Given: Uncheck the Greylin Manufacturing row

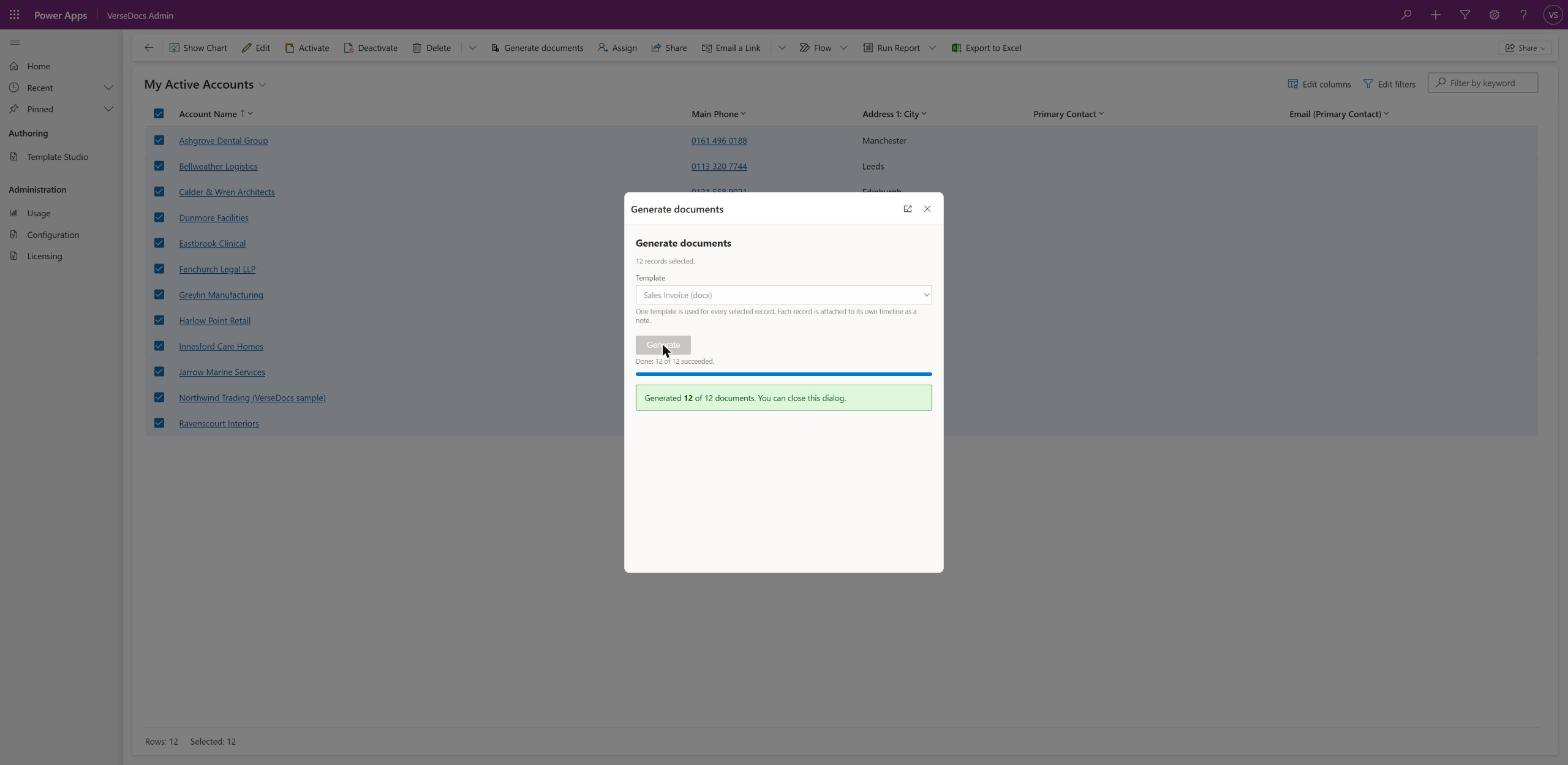Looking at the screenshot, I should tap(158, 295).
